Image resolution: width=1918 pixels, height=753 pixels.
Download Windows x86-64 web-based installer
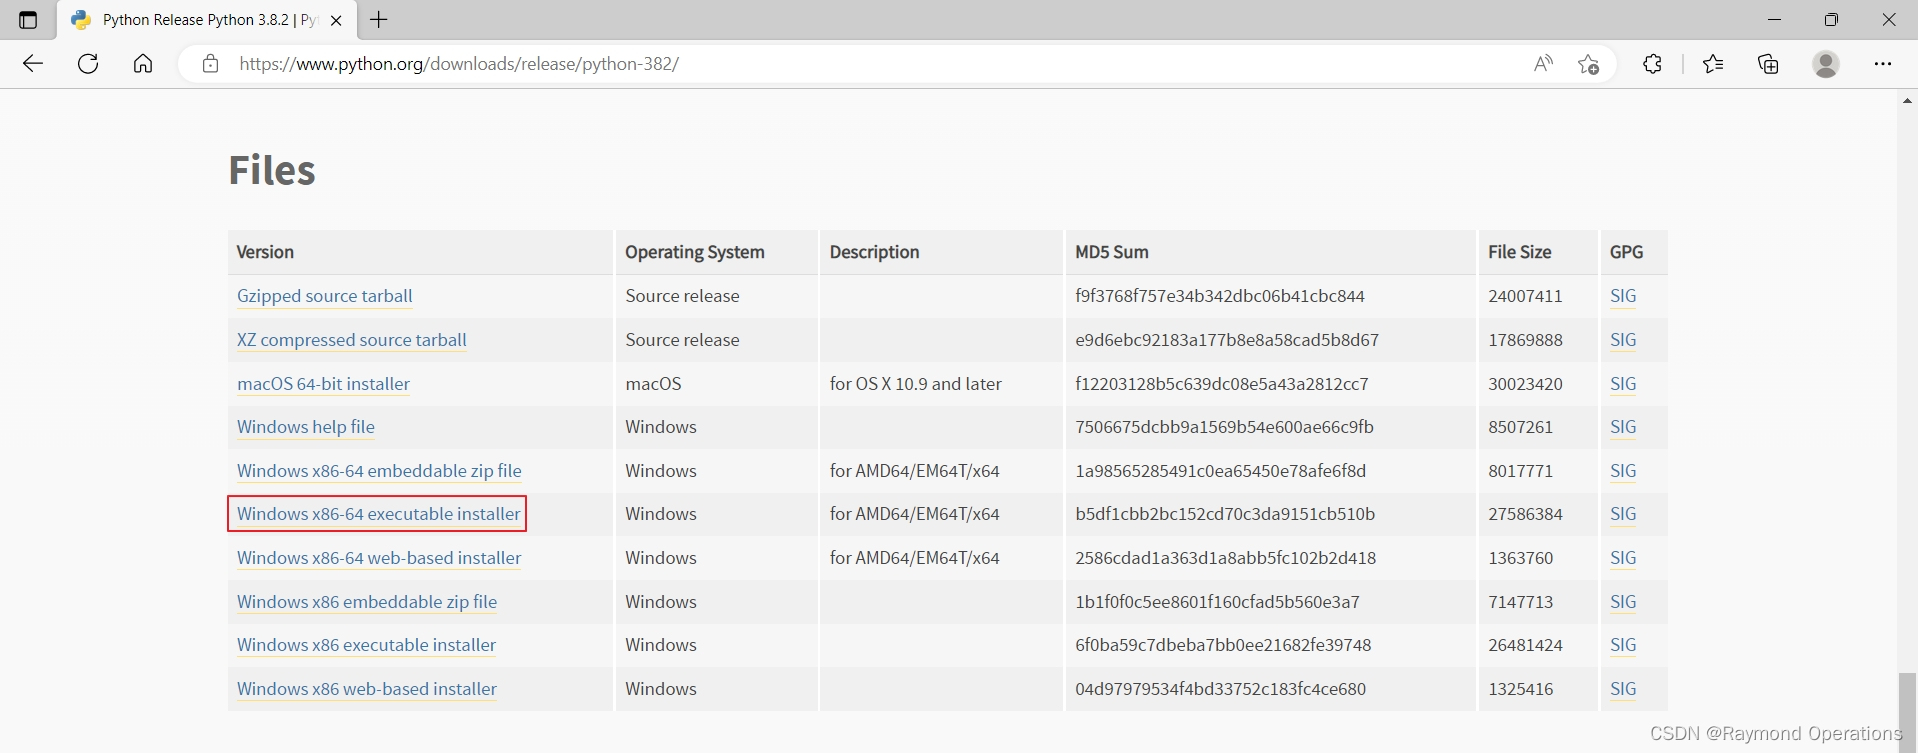[x=379, y=558]
